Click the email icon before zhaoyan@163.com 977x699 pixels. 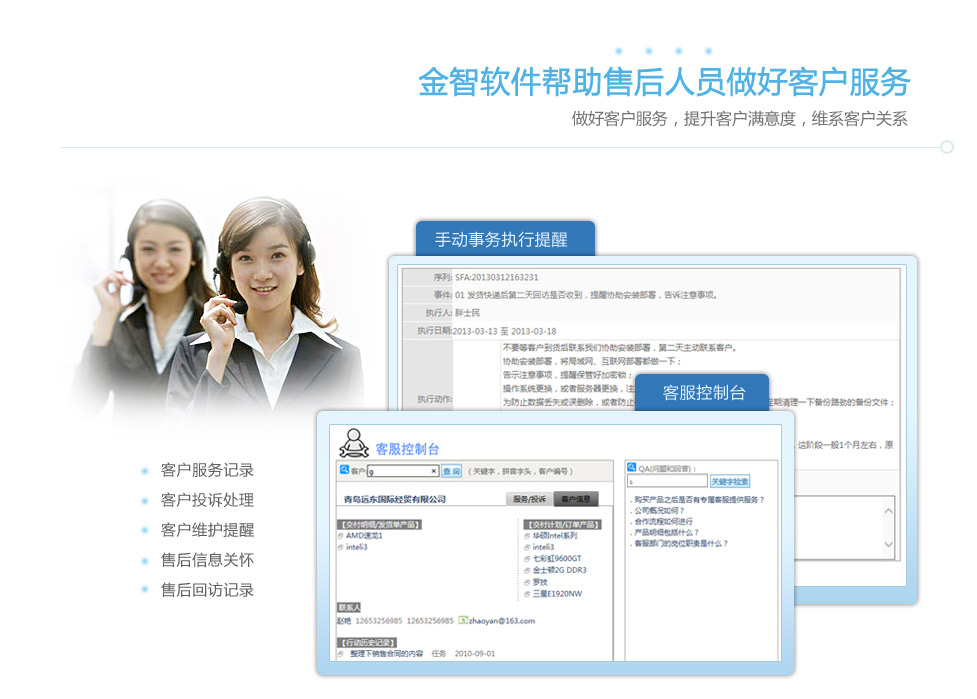click(x=463, y=620)
